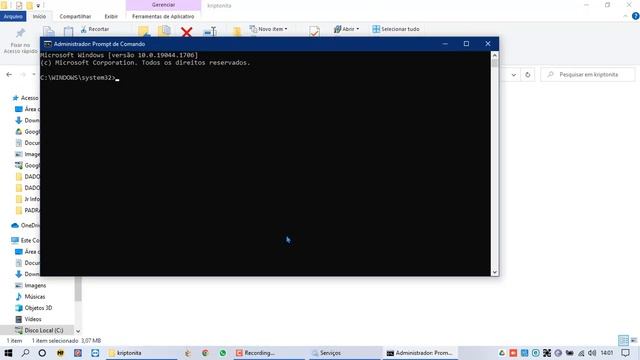640x360 pixels.
Task: Switch to the Início ribbon tab
Action: click(x=39, y=16)
